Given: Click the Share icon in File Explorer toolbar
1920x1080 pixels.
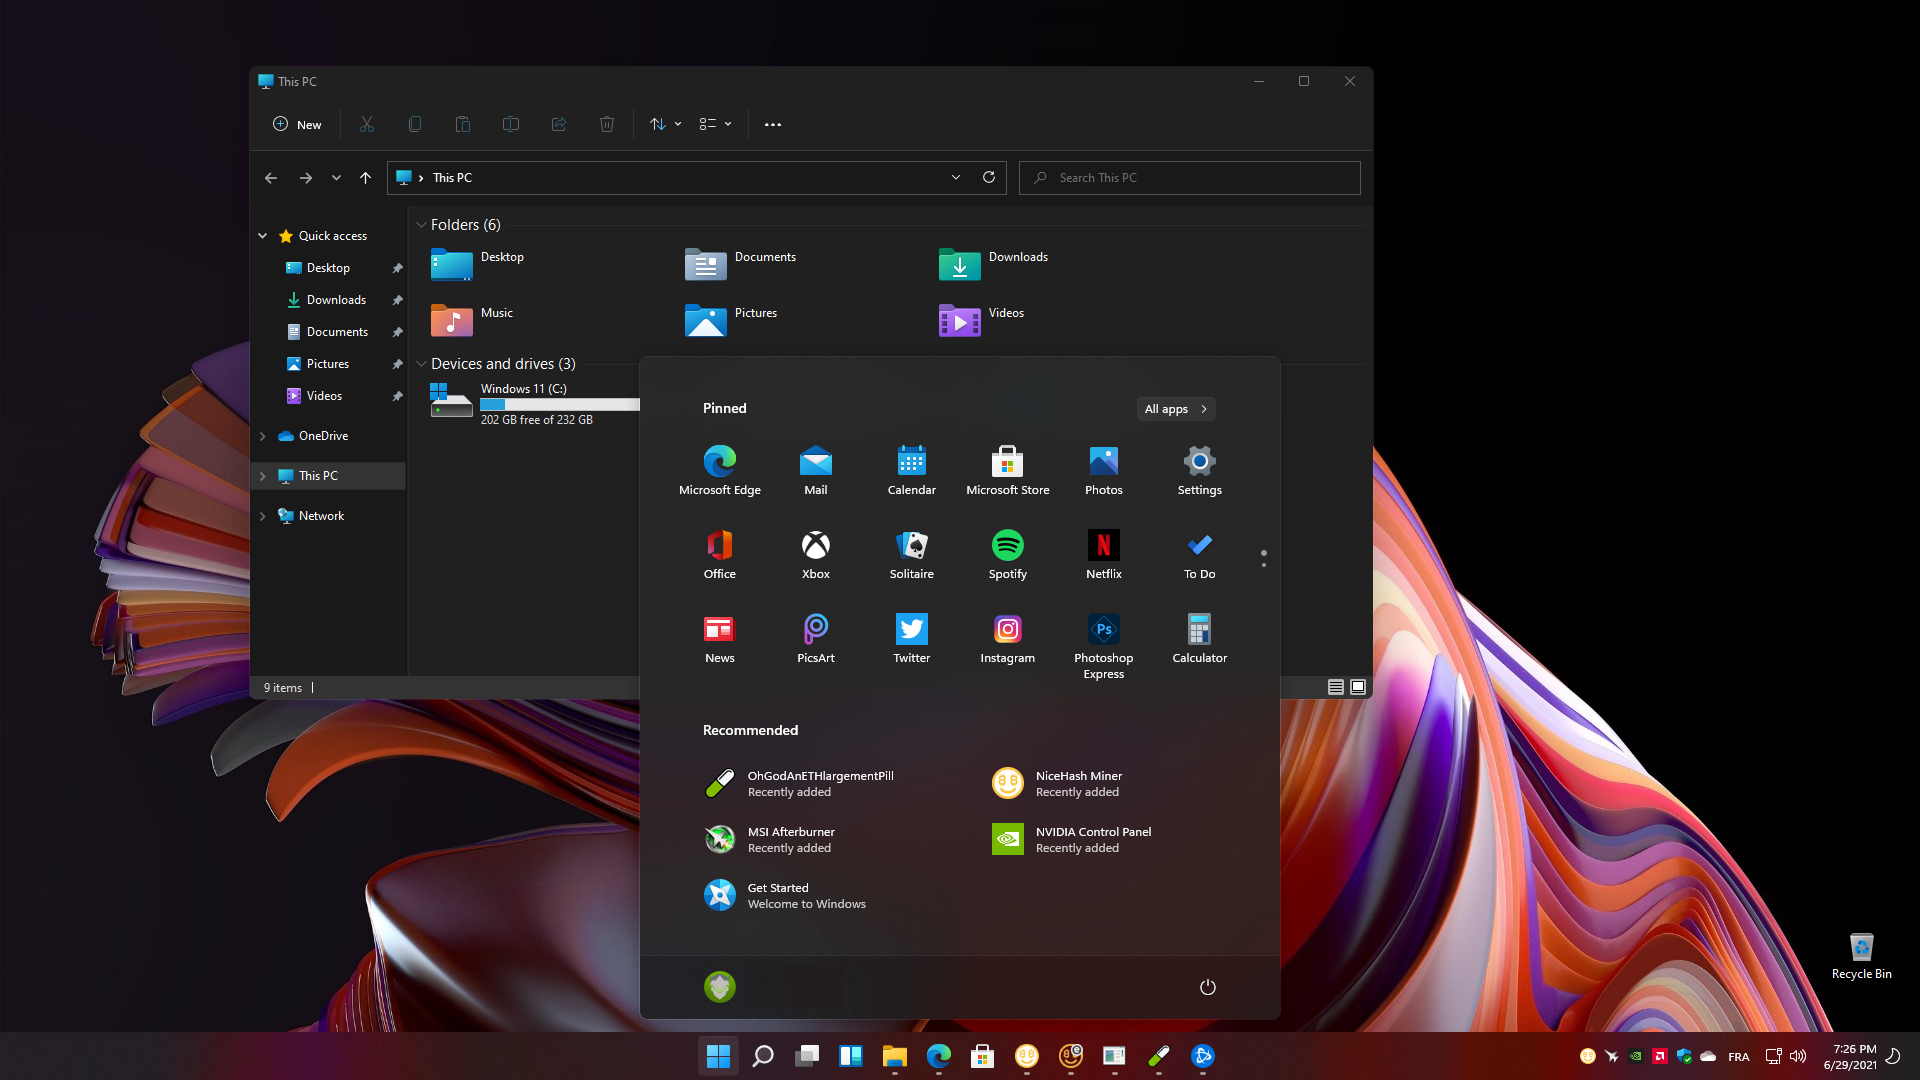Looking at the screenshot, I should coord(559,124).
